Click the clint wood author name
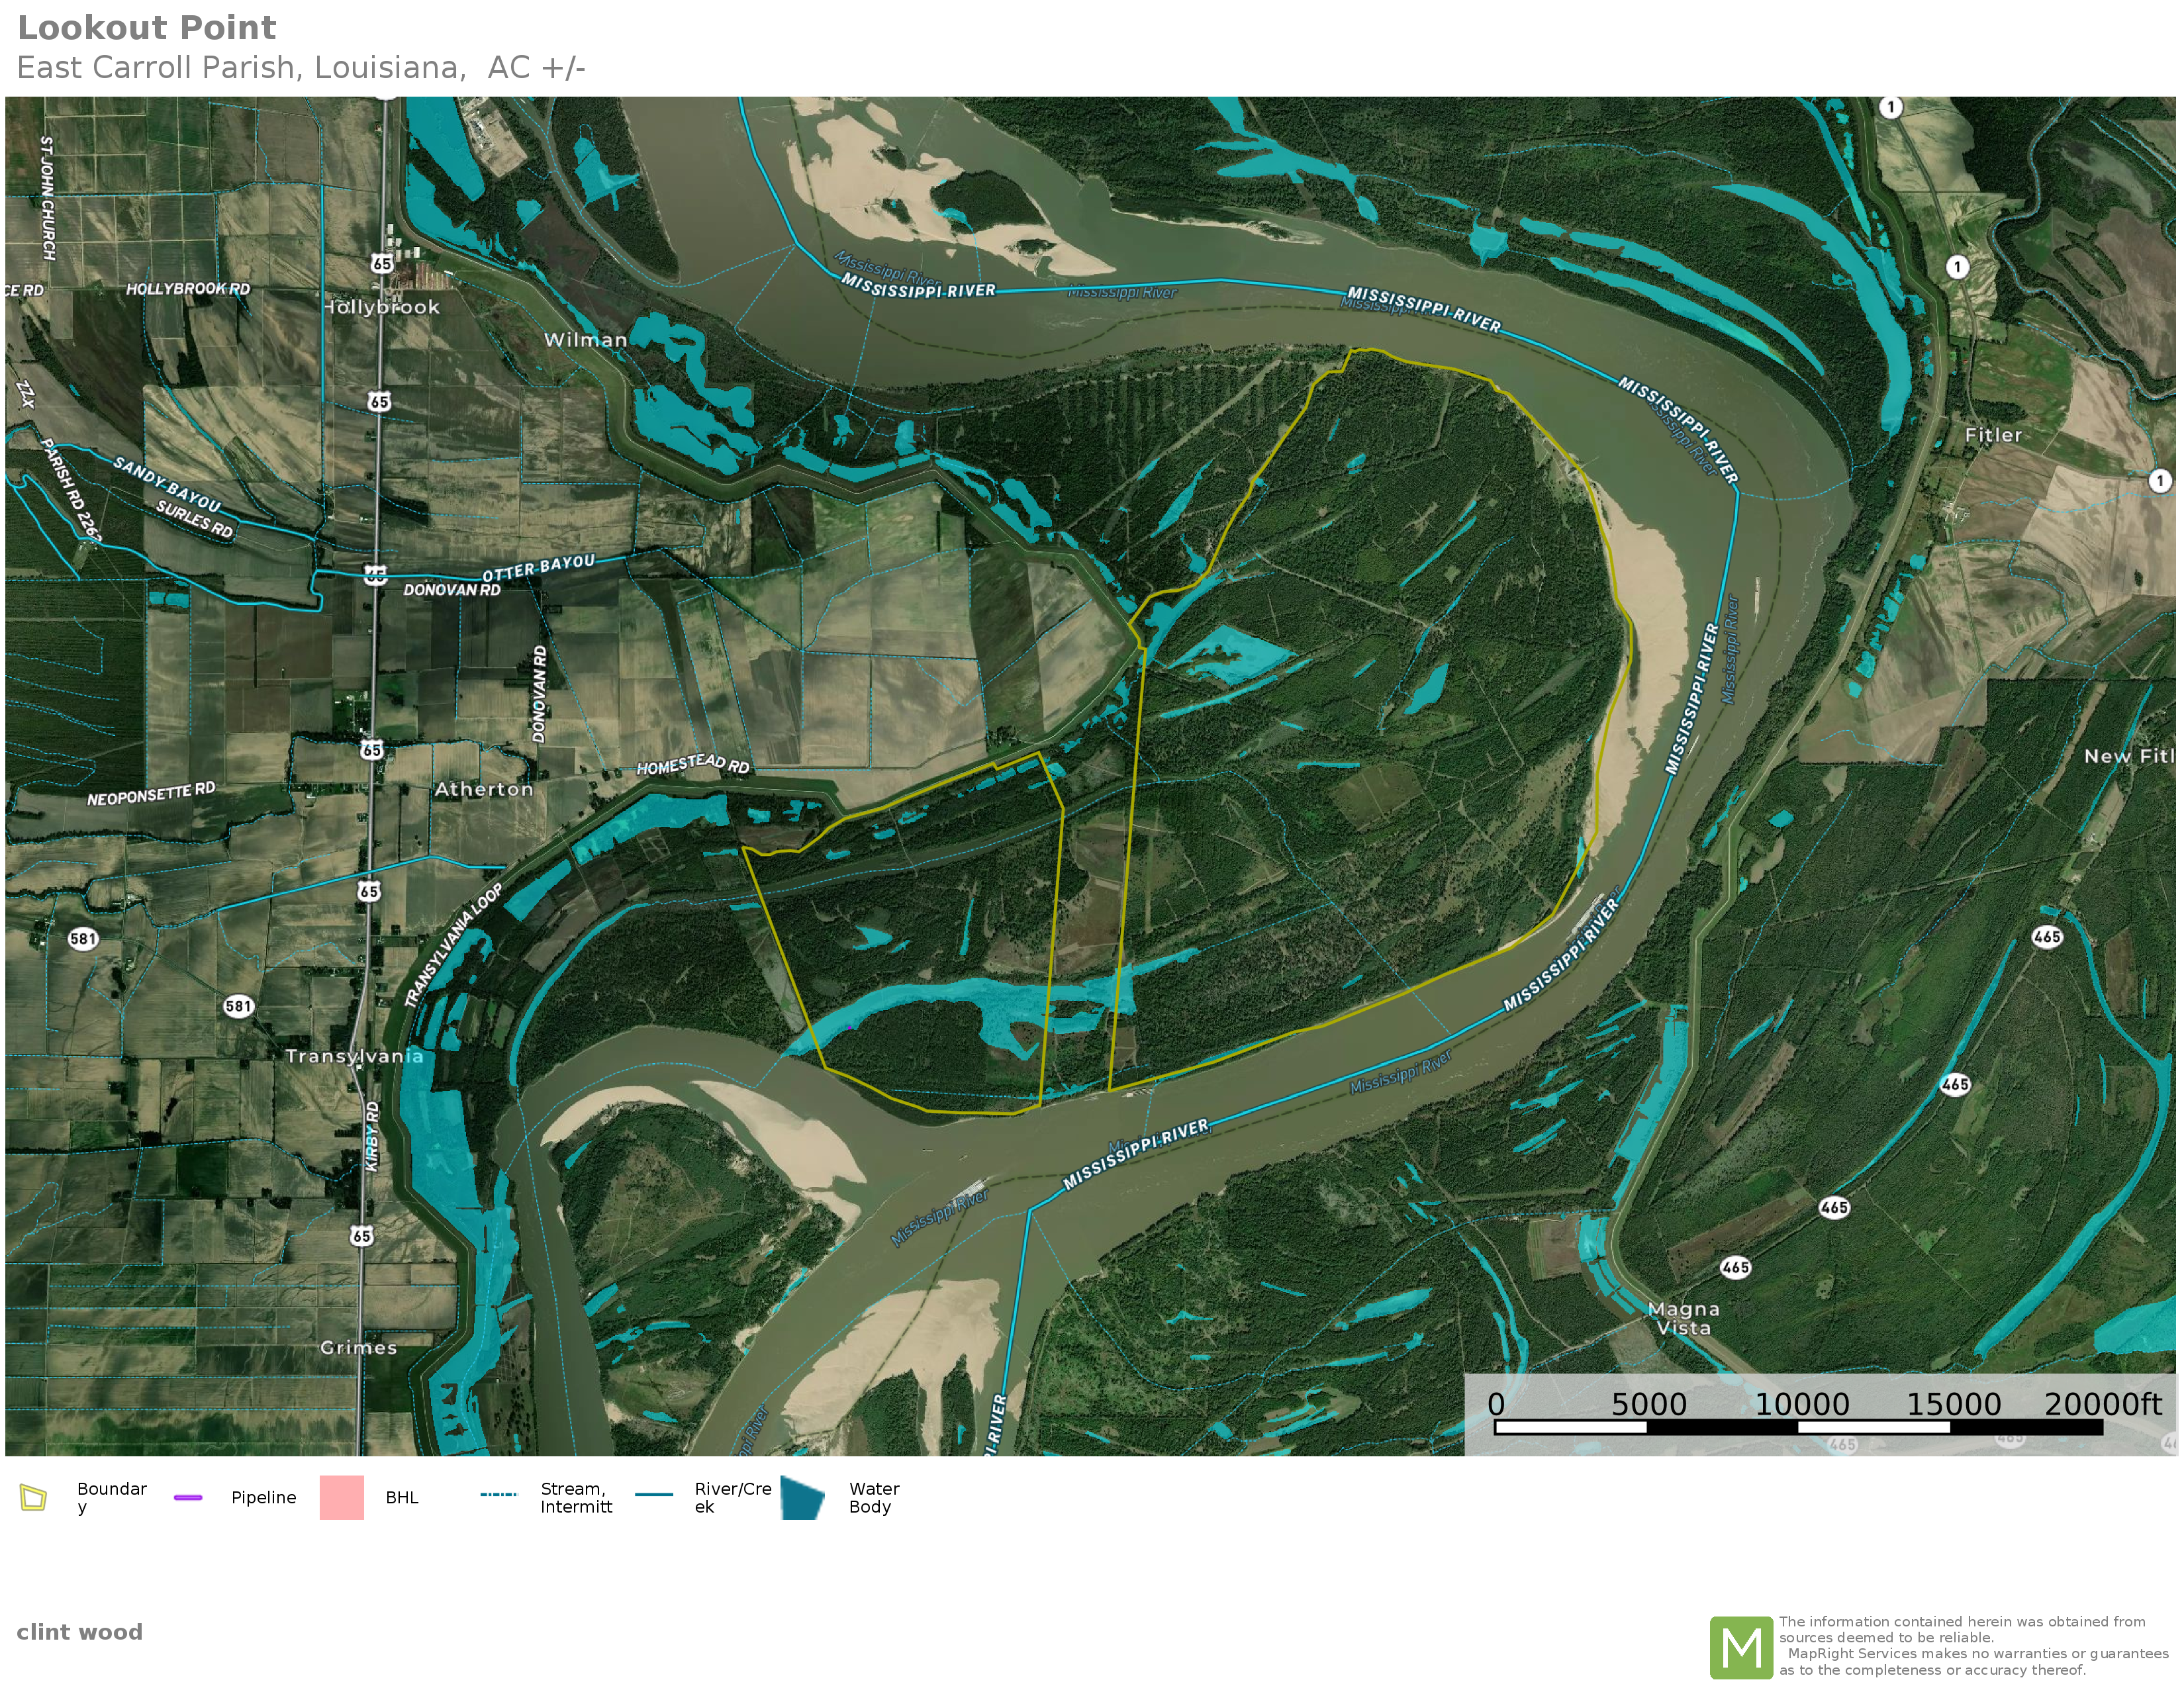The height and width of the screenshot is (1688, 2184). coord(80,1632)
